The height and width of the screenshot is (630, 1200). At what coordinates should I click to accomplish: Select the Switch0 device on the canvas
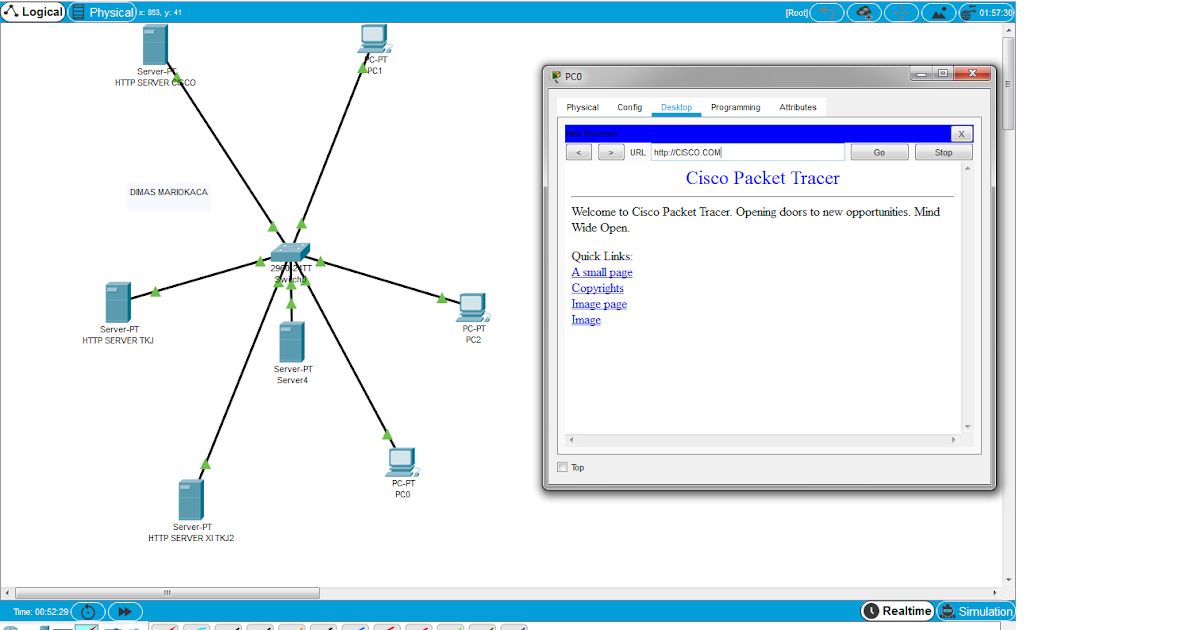tap(291, 253)
